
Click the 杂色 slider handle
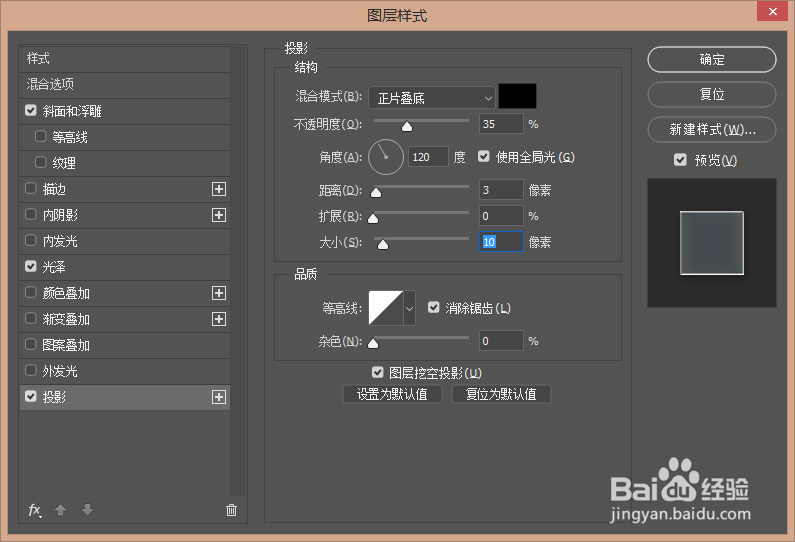point(373,344)
